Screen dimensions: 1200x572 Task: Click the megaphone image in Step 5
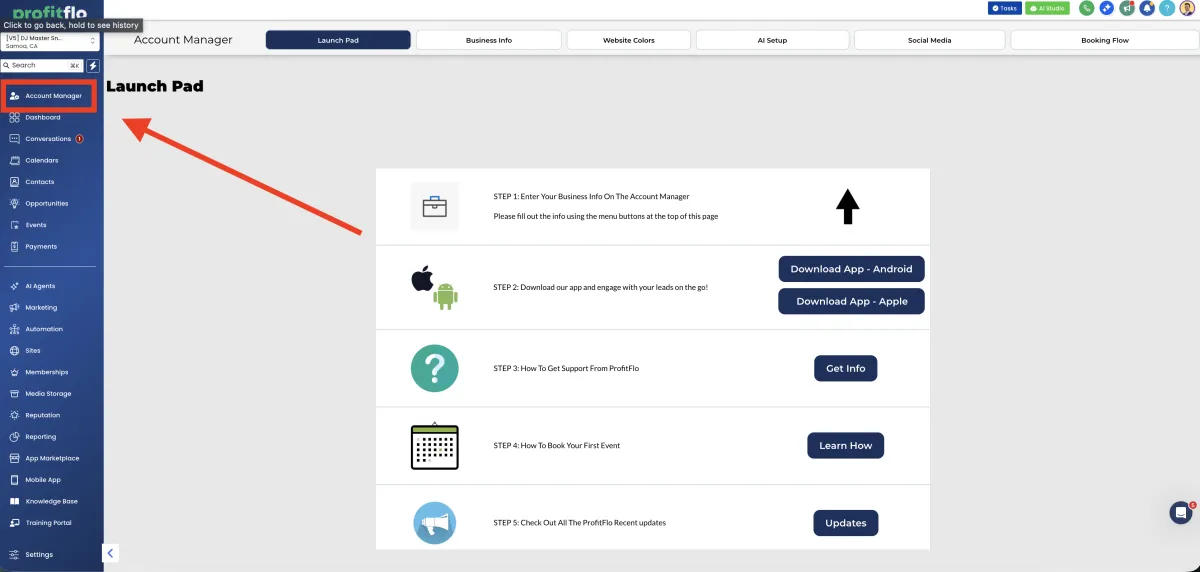(435, 523)
